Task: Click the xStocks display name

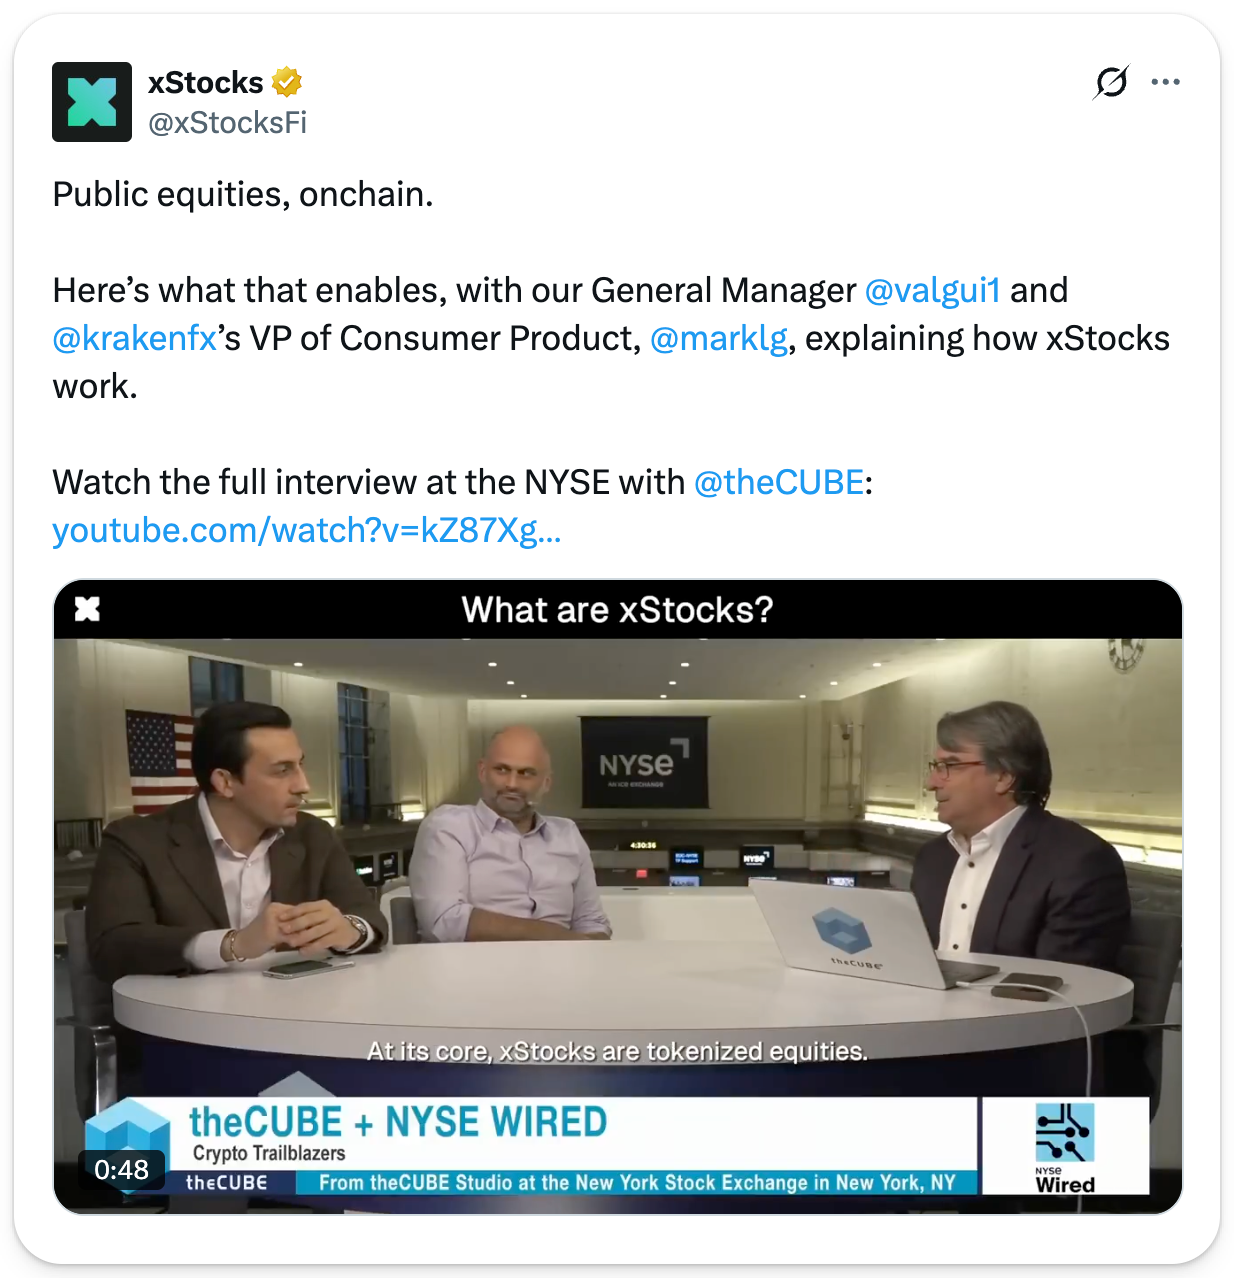Action: click(x=206, y=82)
